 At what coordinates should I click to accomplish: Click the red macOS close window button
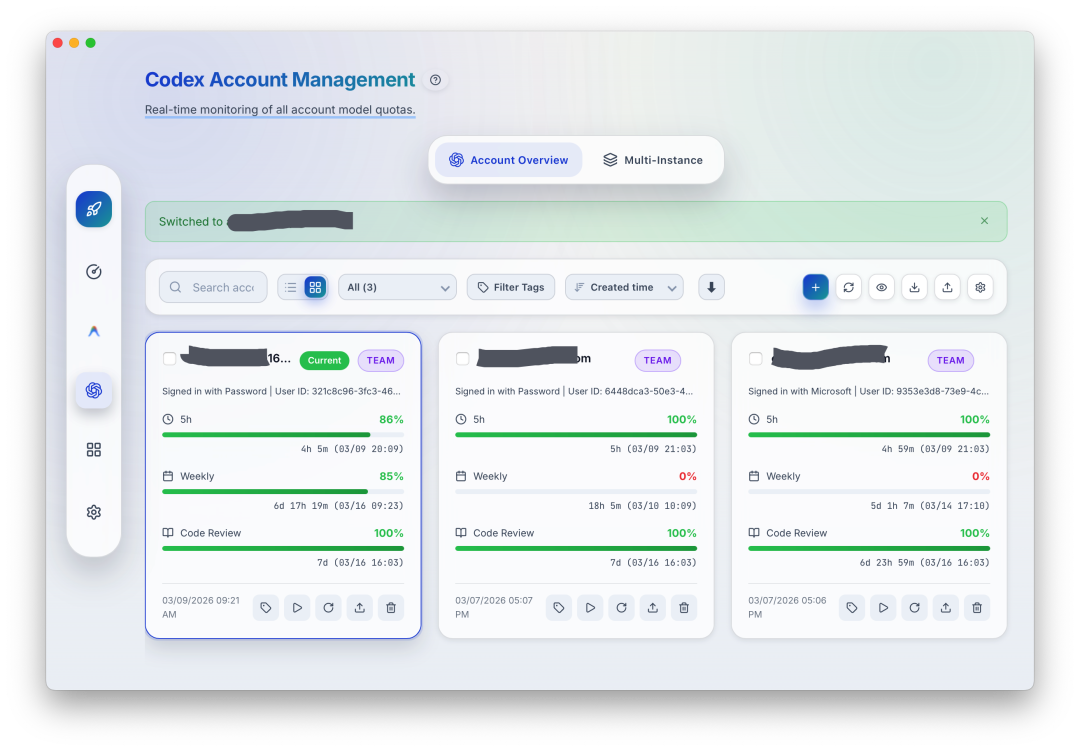(58, 43)
